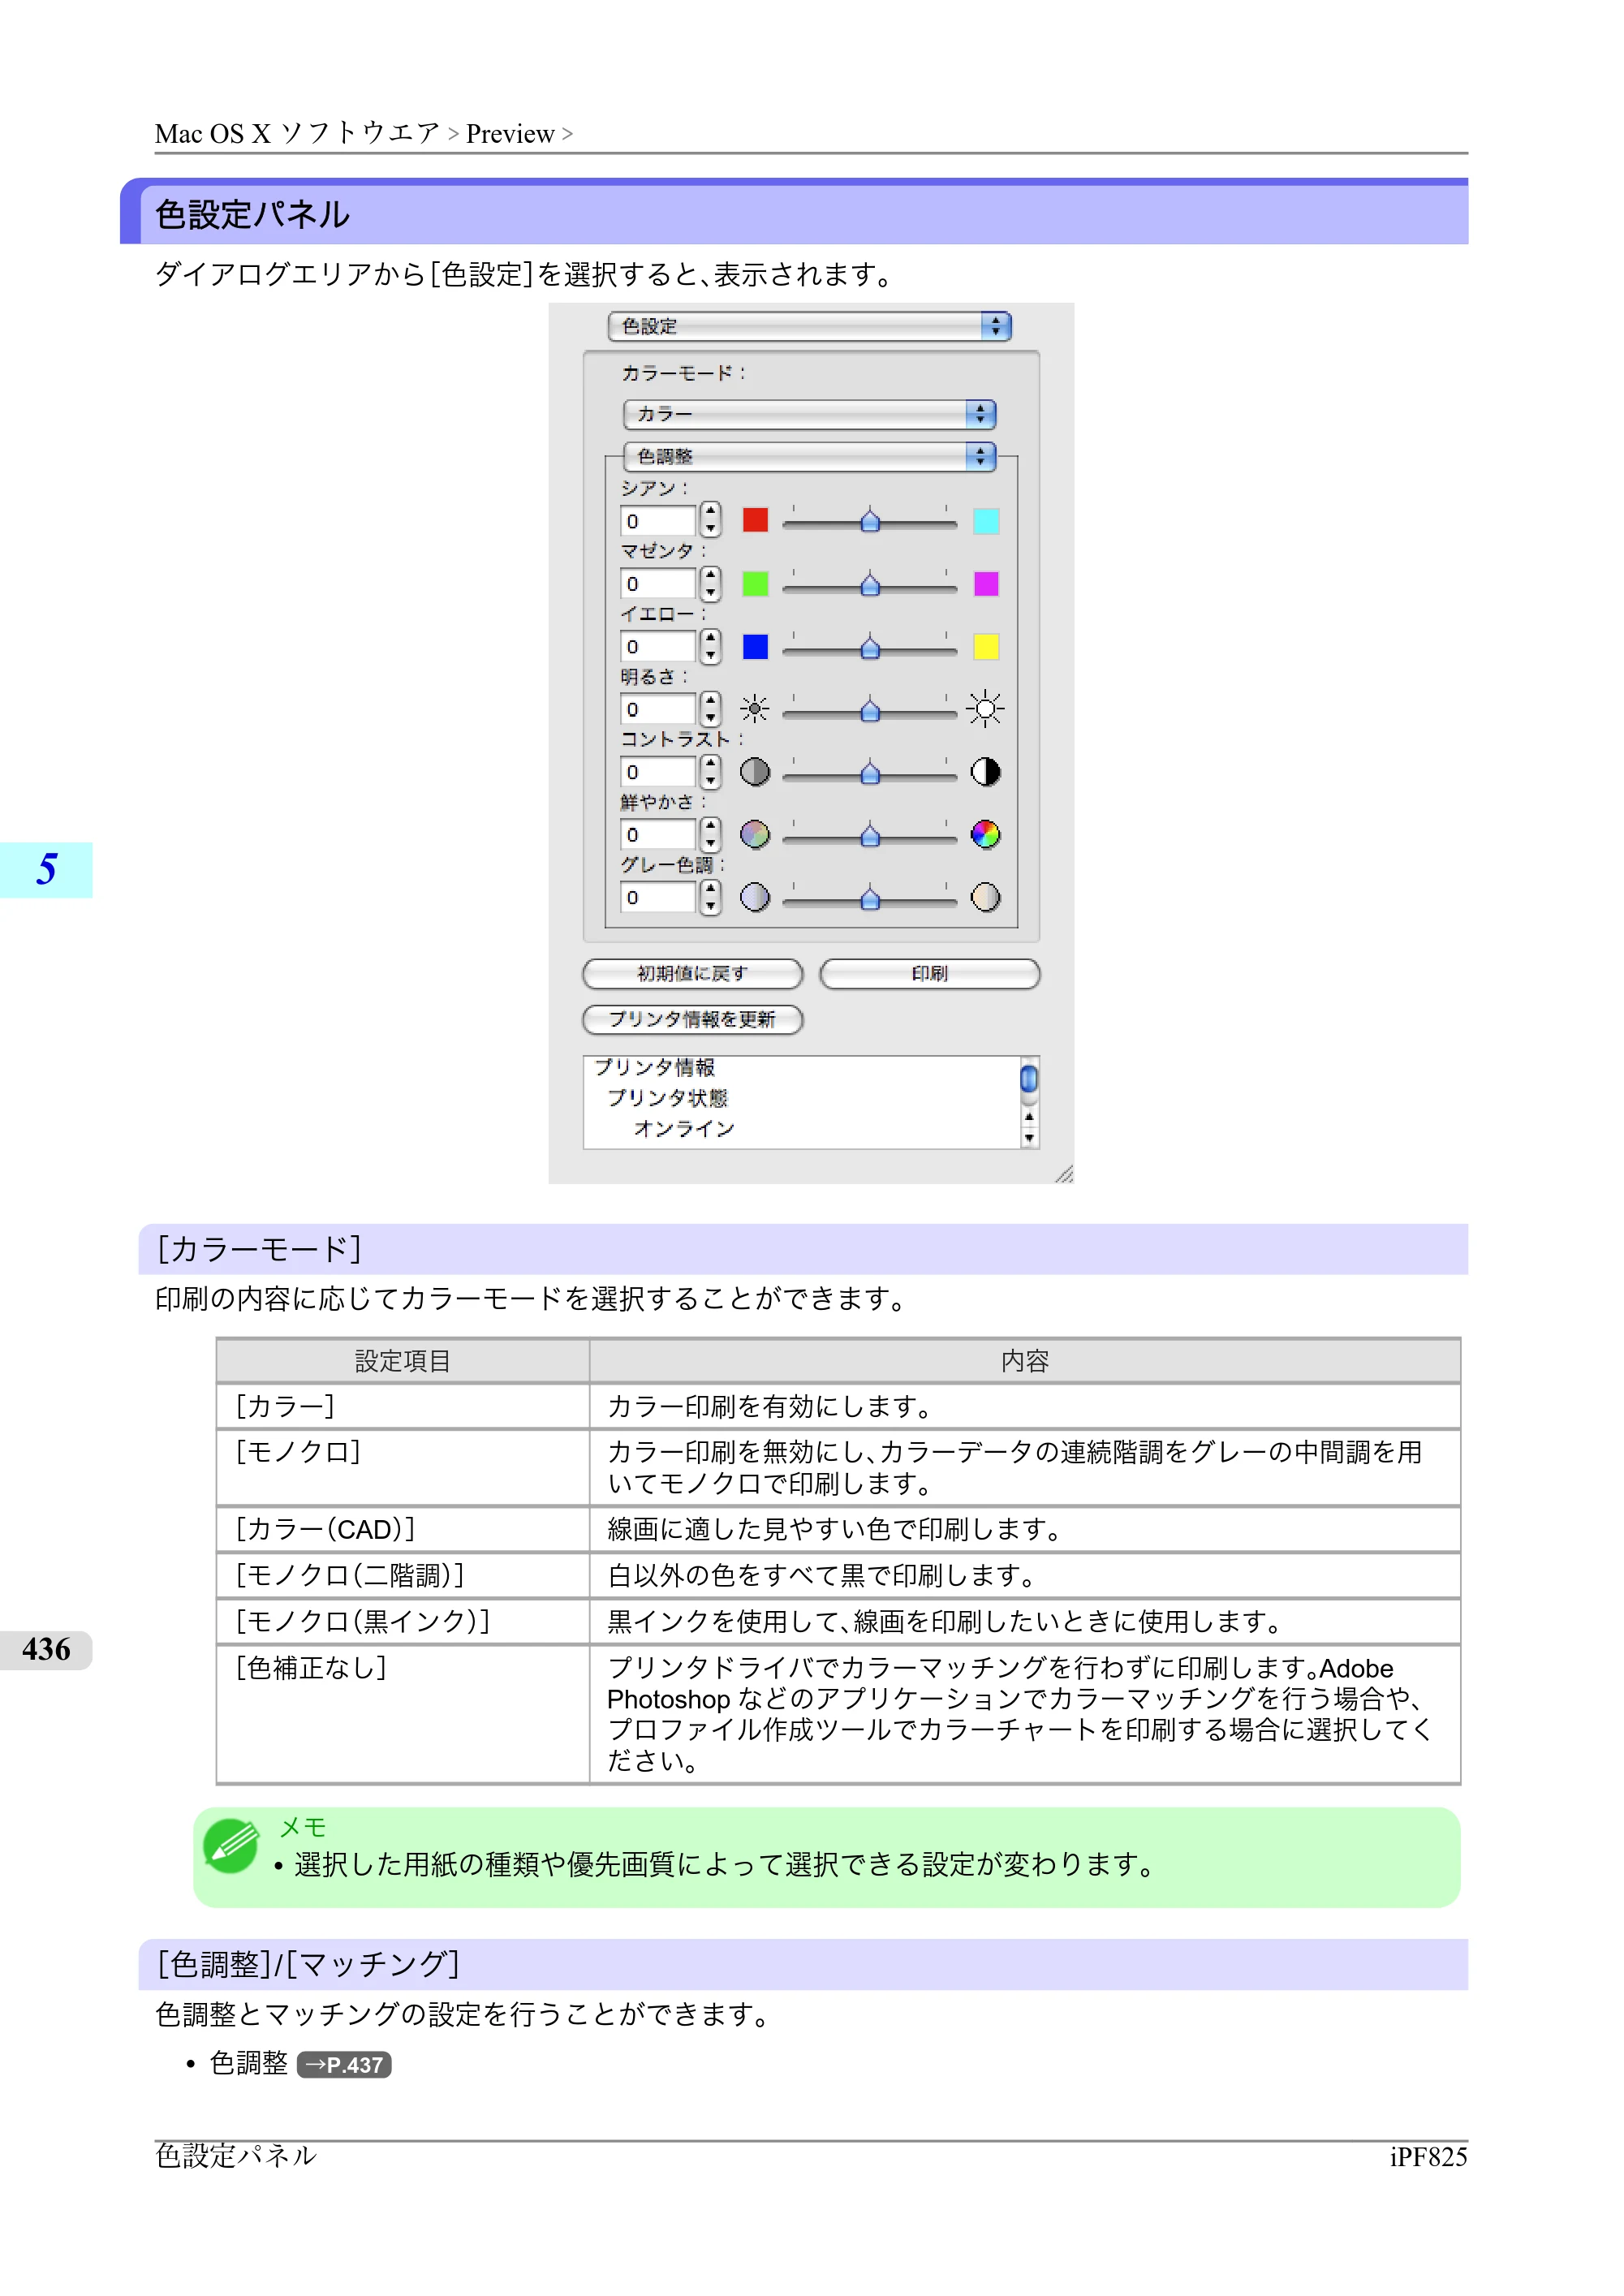
Task: Click the [色補正なし] table cell
Action: [403, 1714]
